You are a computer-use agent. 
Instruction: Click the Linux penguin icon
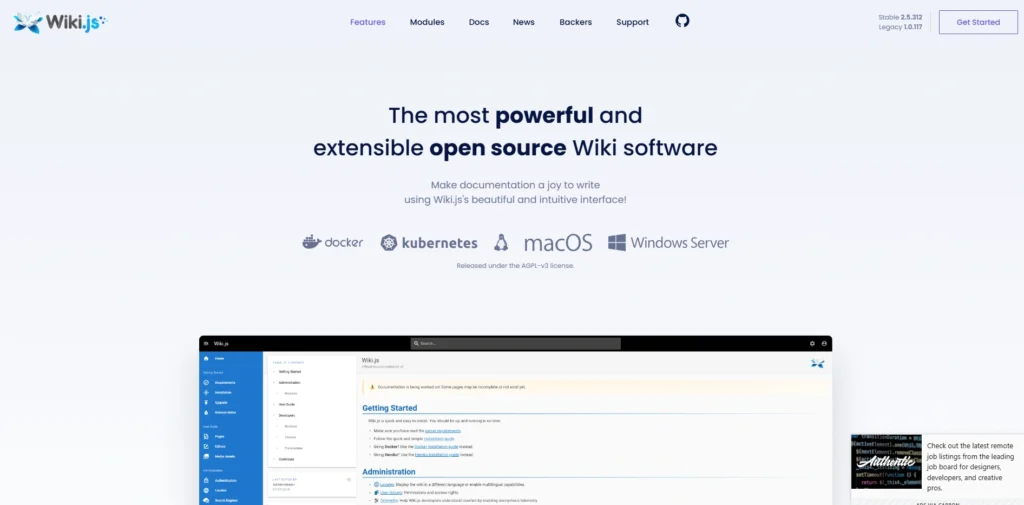pyautogui.click(x=501, y=242)
